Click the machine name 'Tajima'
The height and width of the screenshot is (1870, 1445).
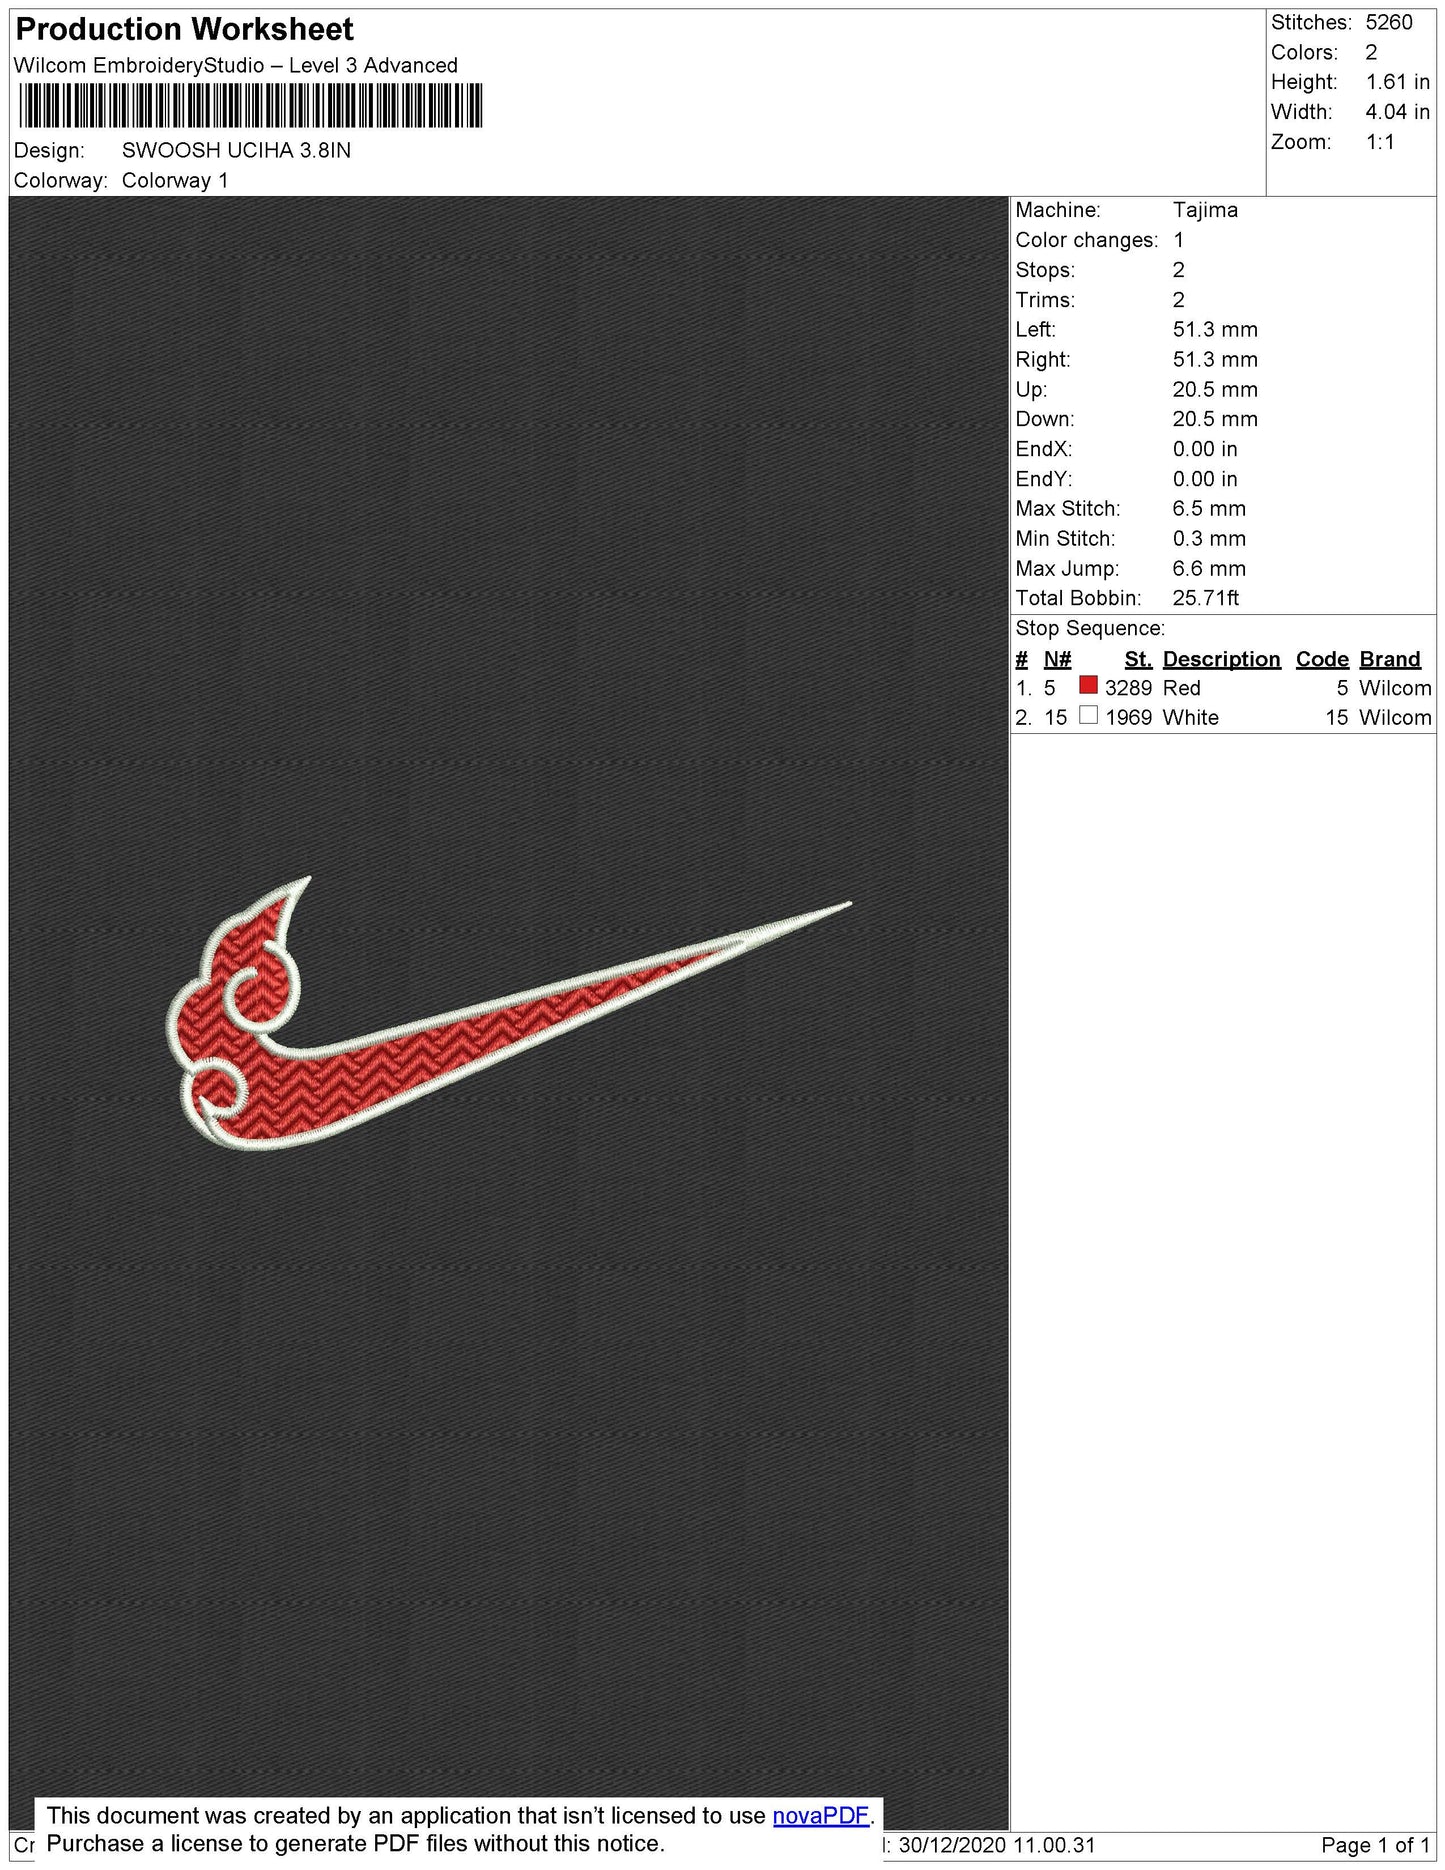coord(1205,210)
